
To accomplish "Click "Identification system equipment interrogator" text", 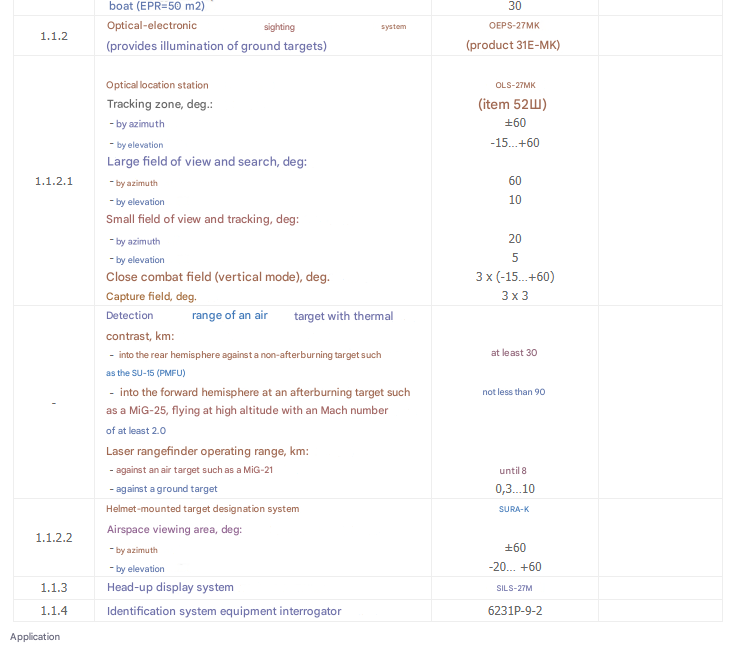I will coord(224,611).
